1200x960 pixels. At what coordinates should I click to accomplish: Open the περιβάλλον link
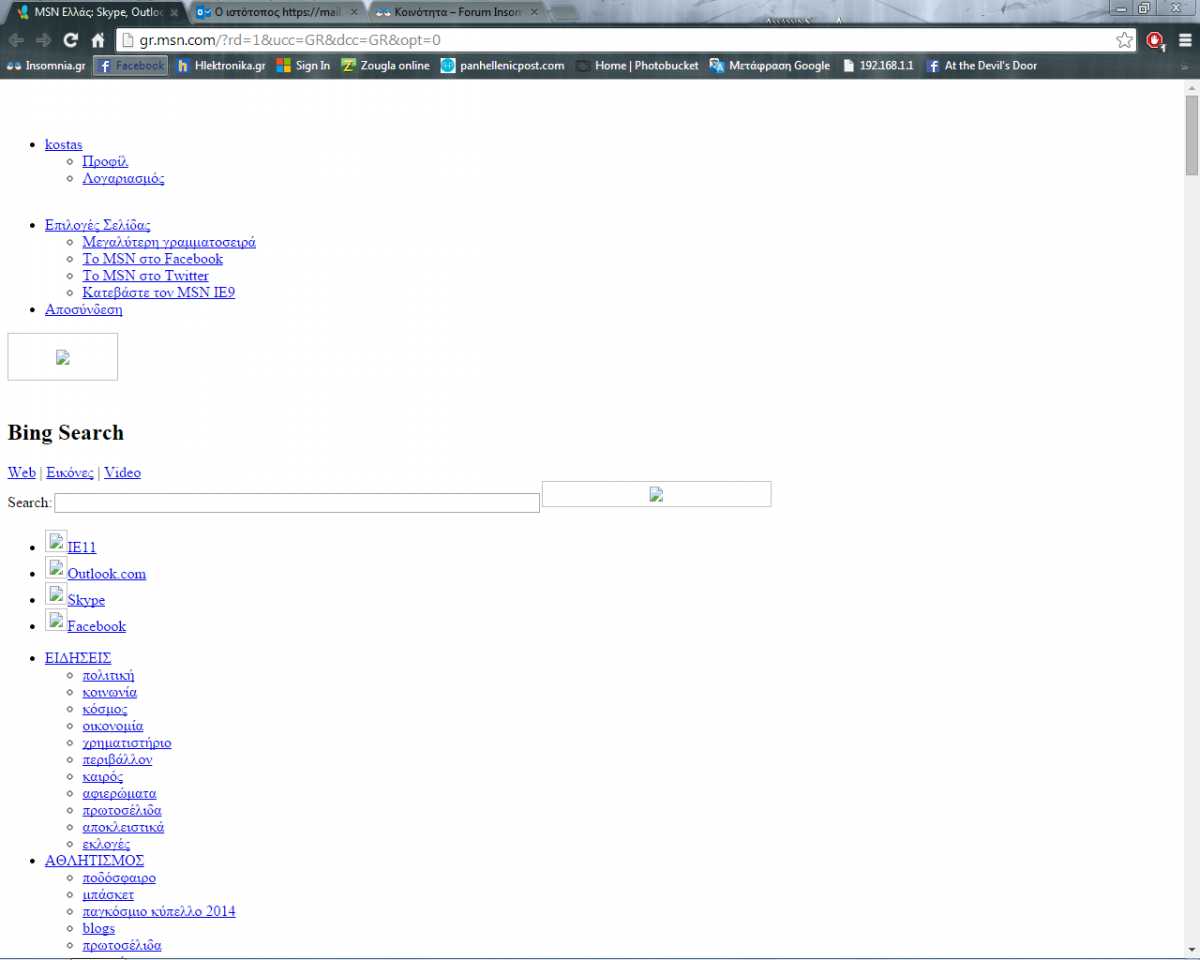pos(117,760)
